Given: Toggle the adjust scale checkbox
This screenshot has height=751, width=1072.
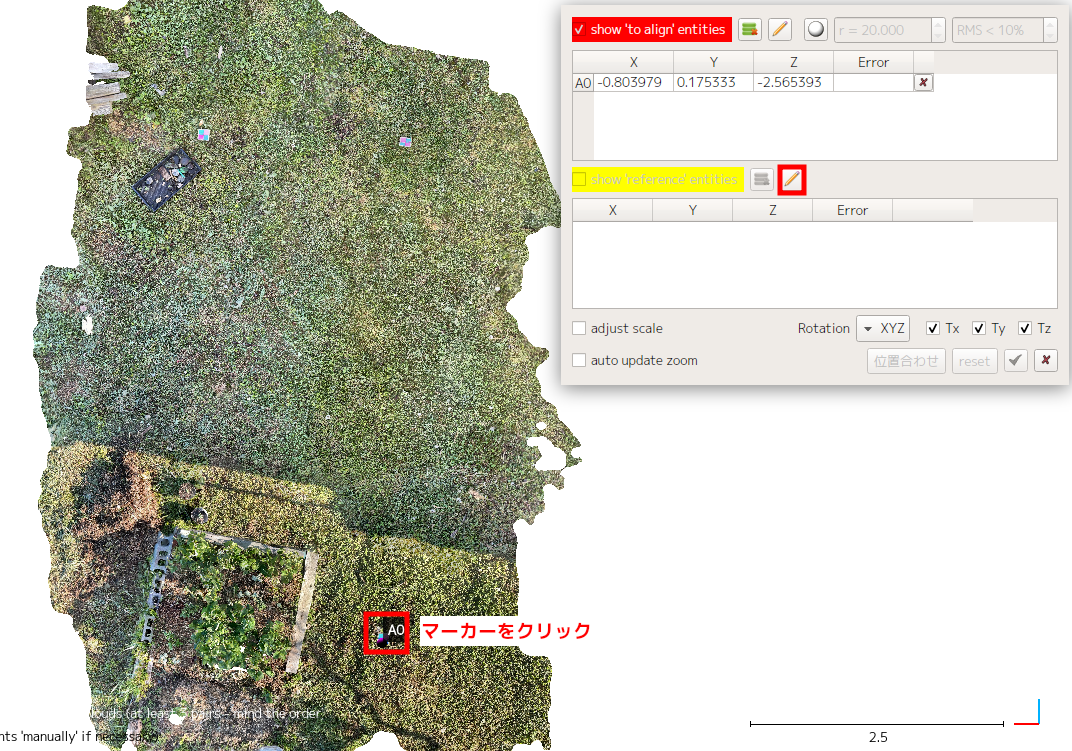Looking at the screenshot, I should [579, 328].
